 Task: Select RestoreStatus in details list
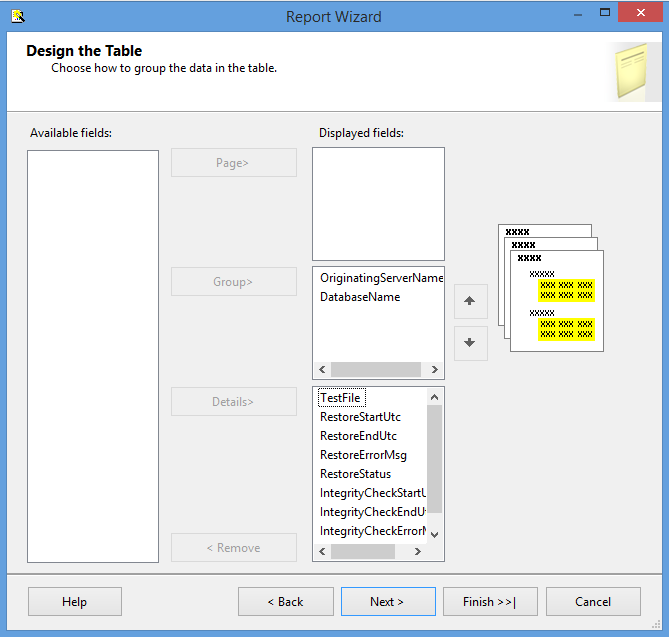[x=355, y=474]
